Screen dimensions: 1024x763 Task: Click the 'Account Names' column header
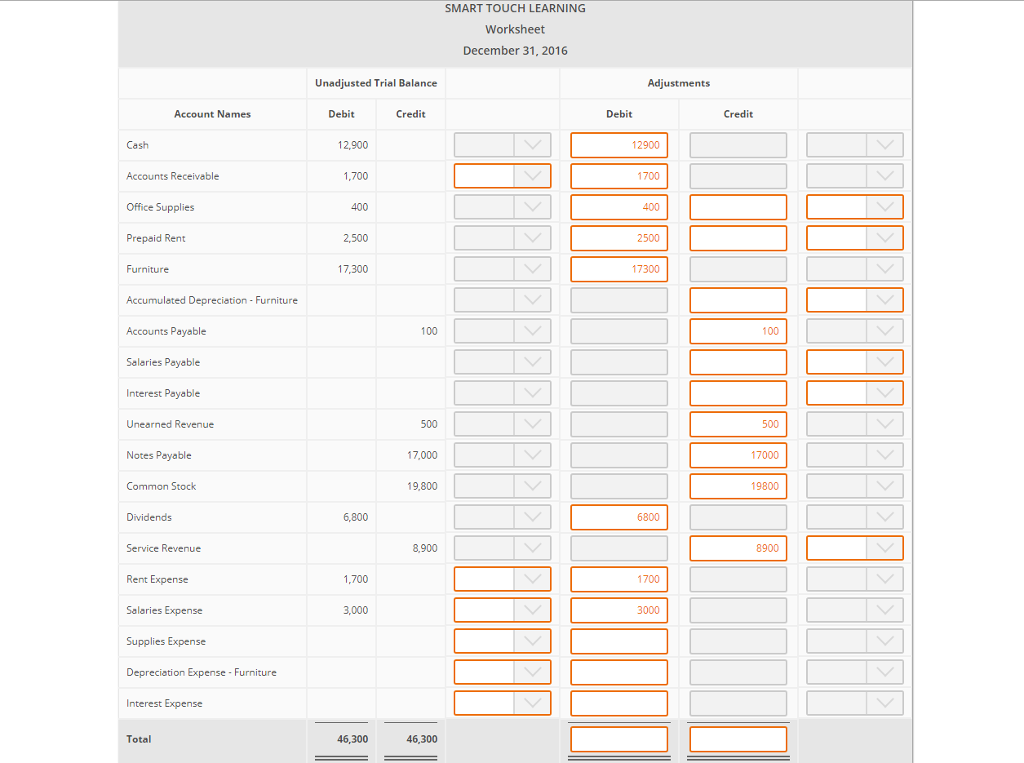pos(212,114)
